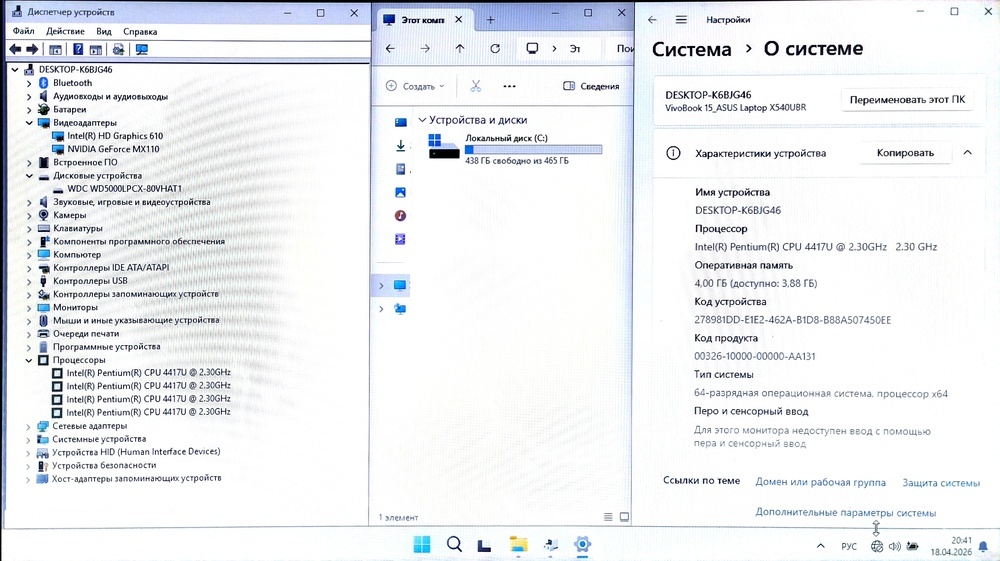
Task: Click scan for hardware changes monitor icon
Action: point(142,49)
